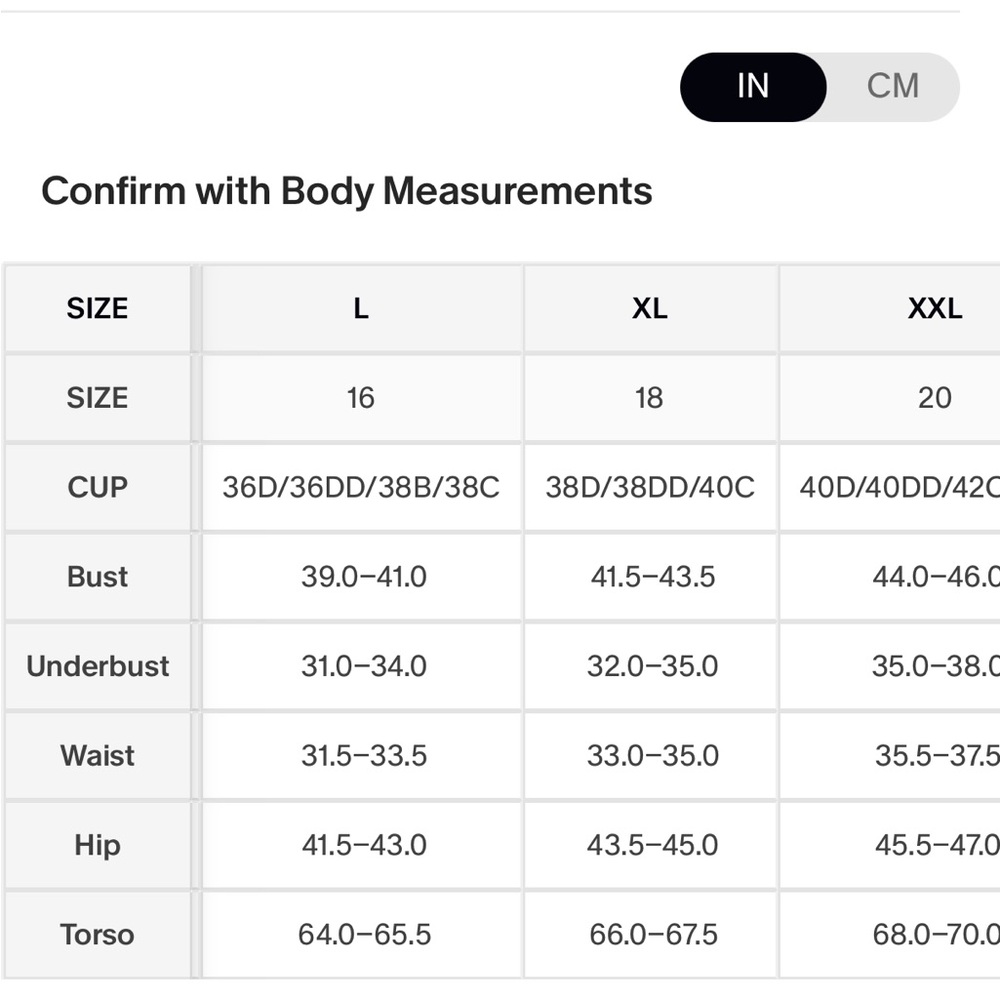Select the XXL size column header
This screenshot has height=1000, width=1000.
[934, 308]
